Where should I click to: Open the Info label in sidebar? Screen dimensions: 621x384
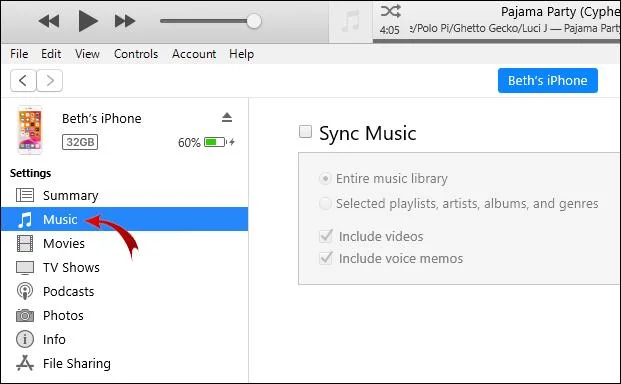point(54,340)
